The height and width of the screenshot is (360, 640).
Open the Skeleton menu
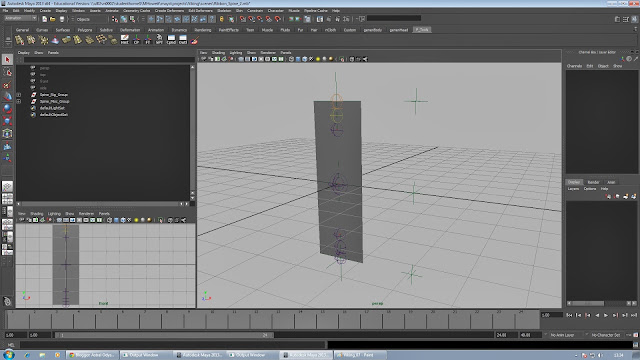pos(224,11)
